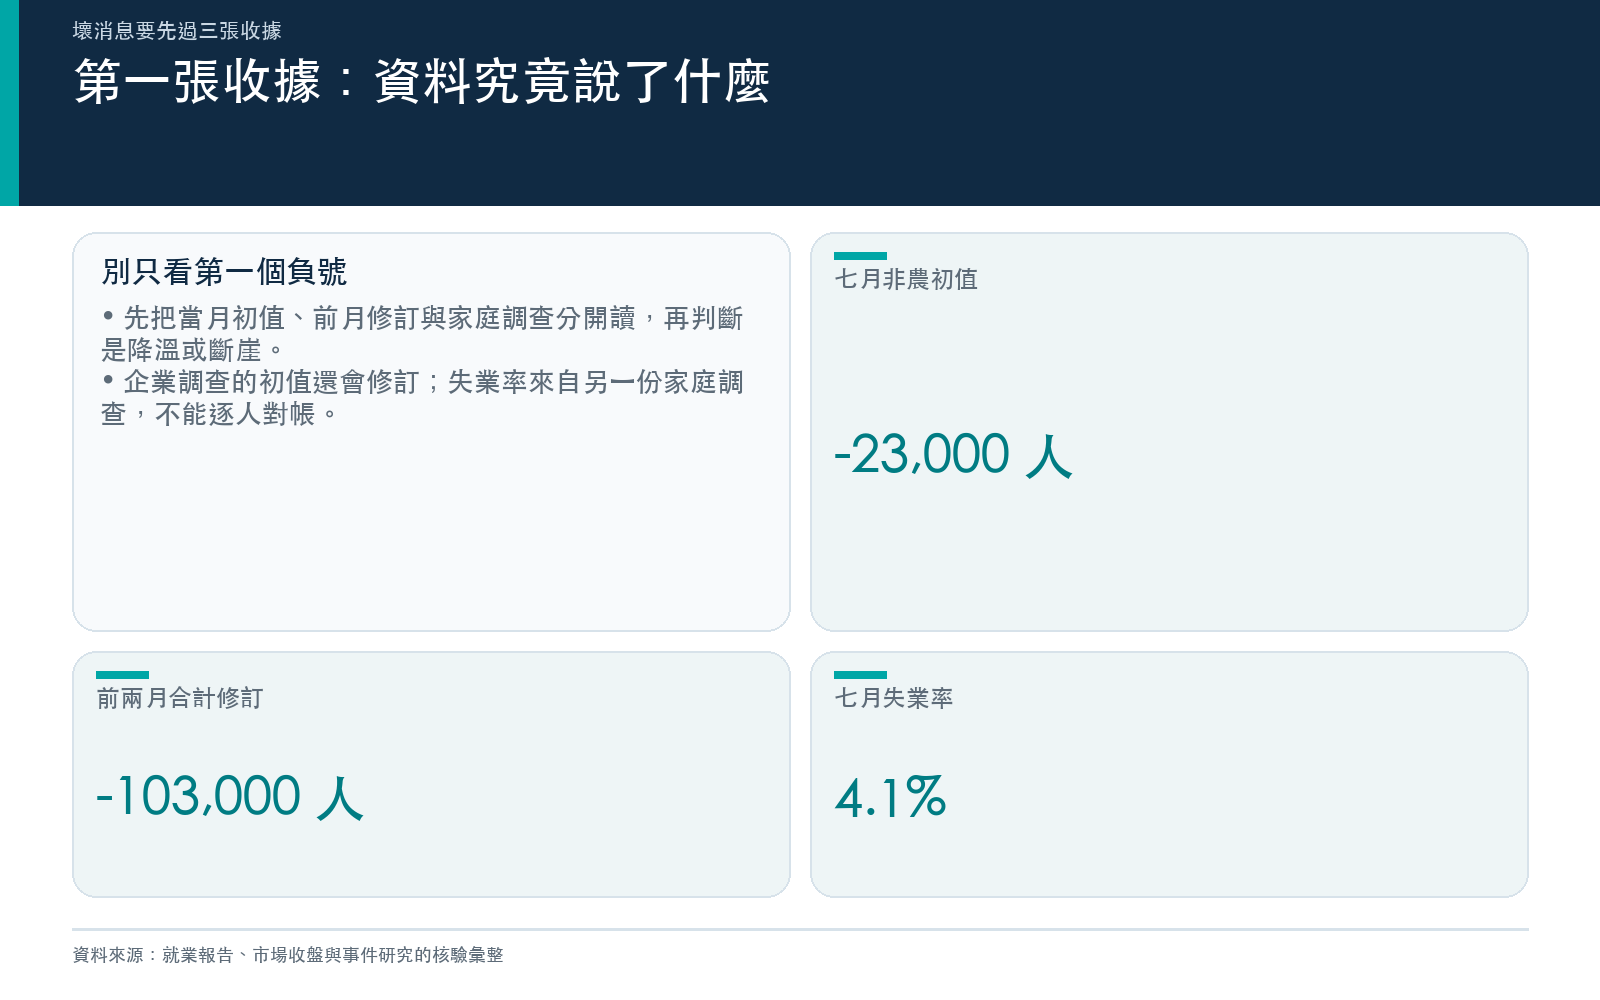Select the title 第一張收據：資料究竟說了什麼
1600x1000 pixels.
[x=422, y=82]
